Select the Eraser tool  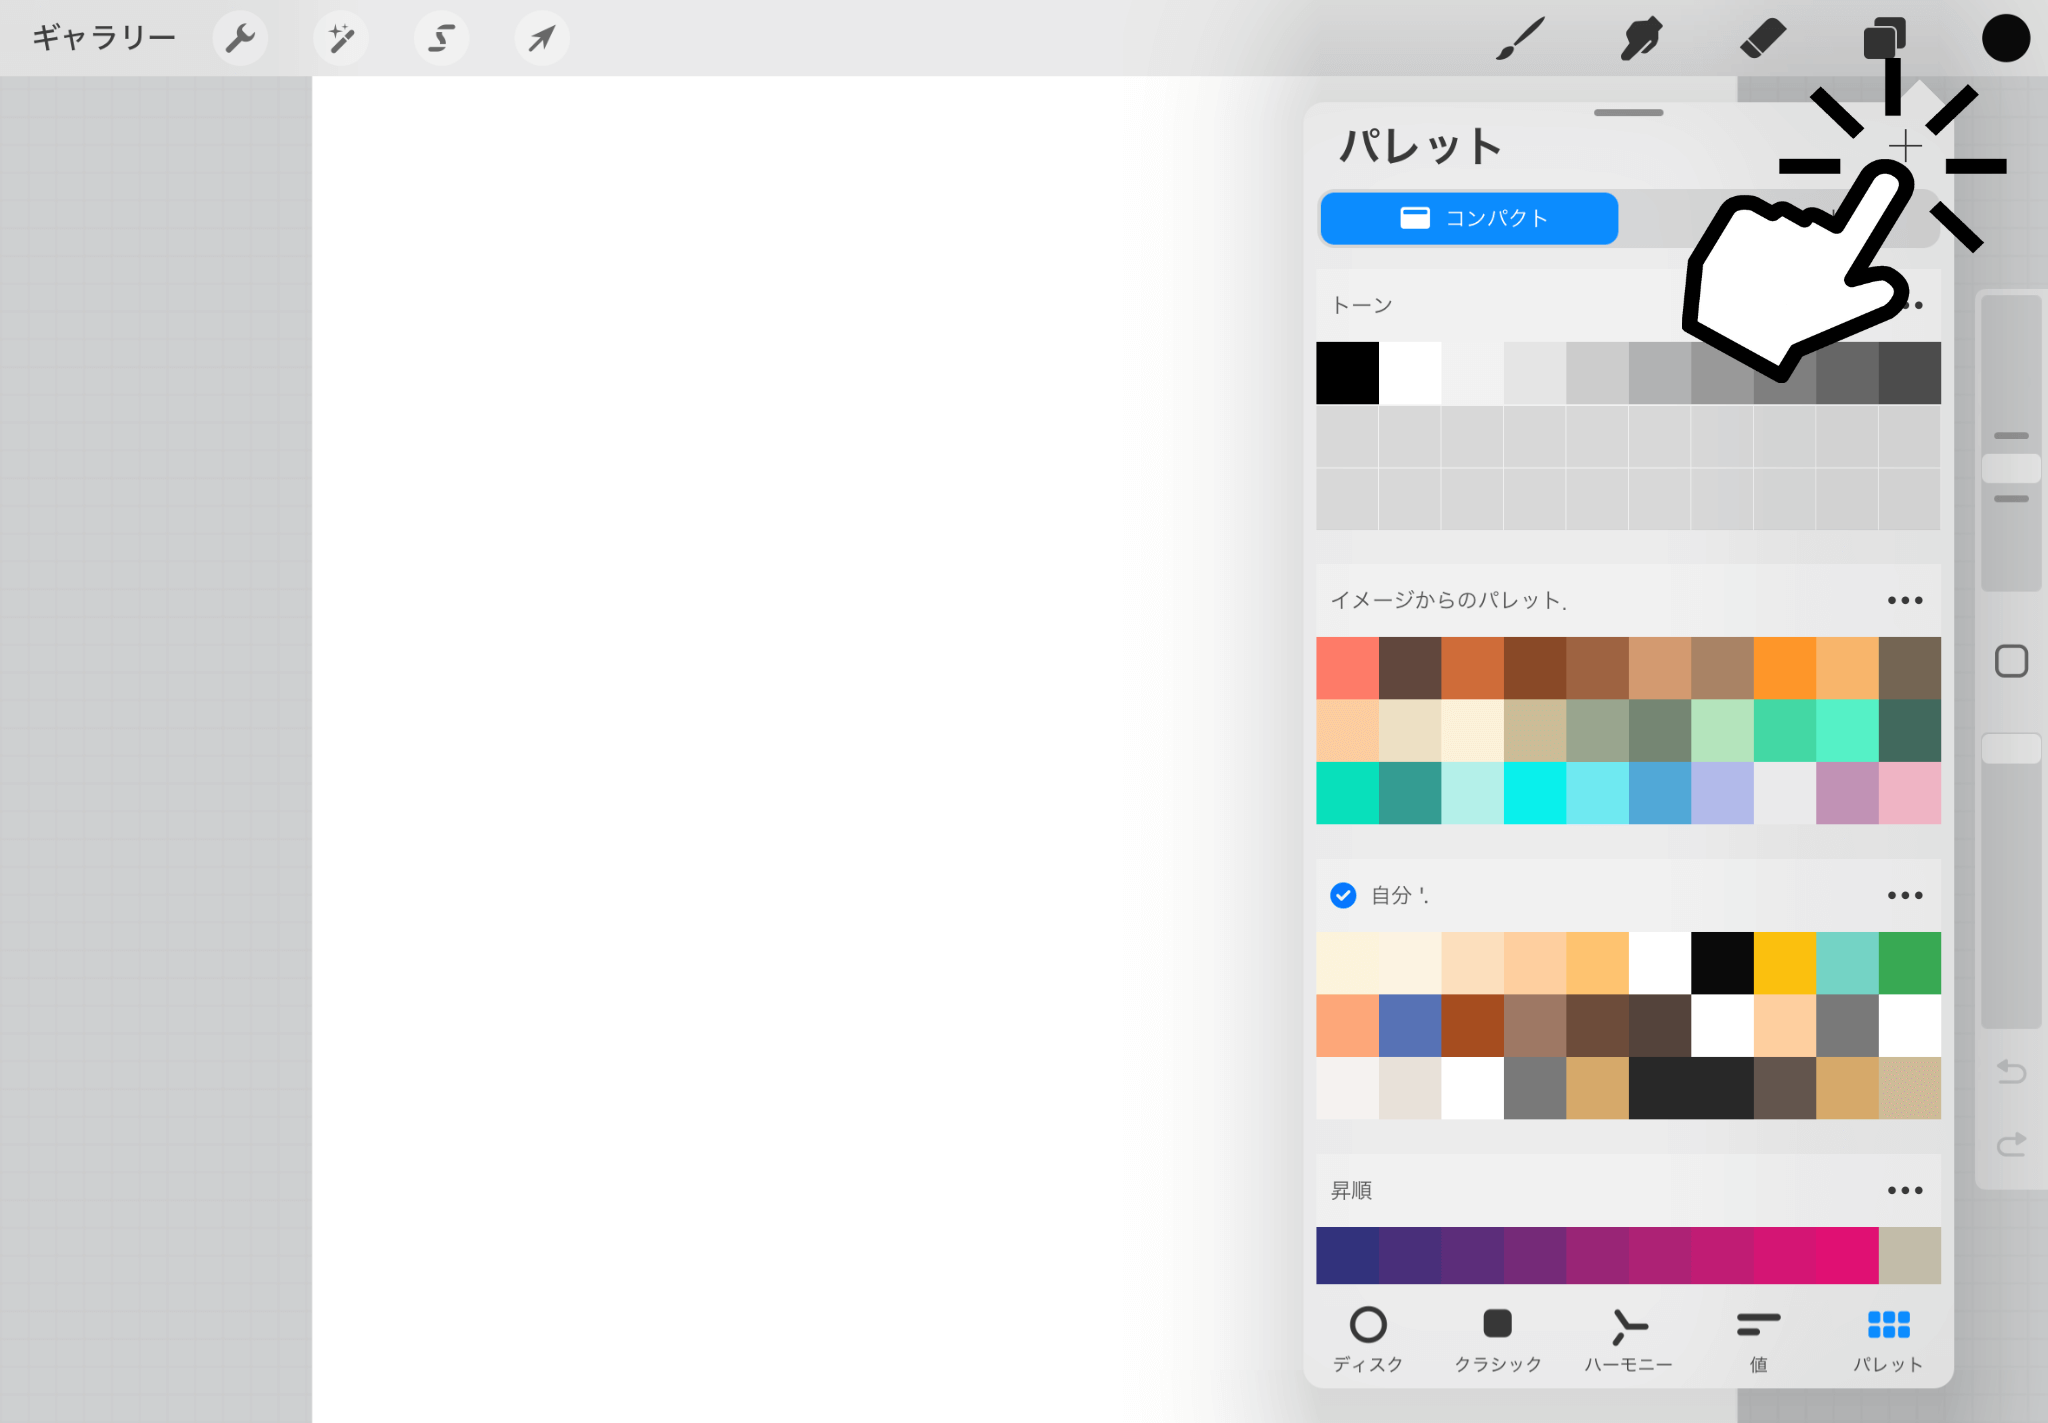(x=1763, y=39)
